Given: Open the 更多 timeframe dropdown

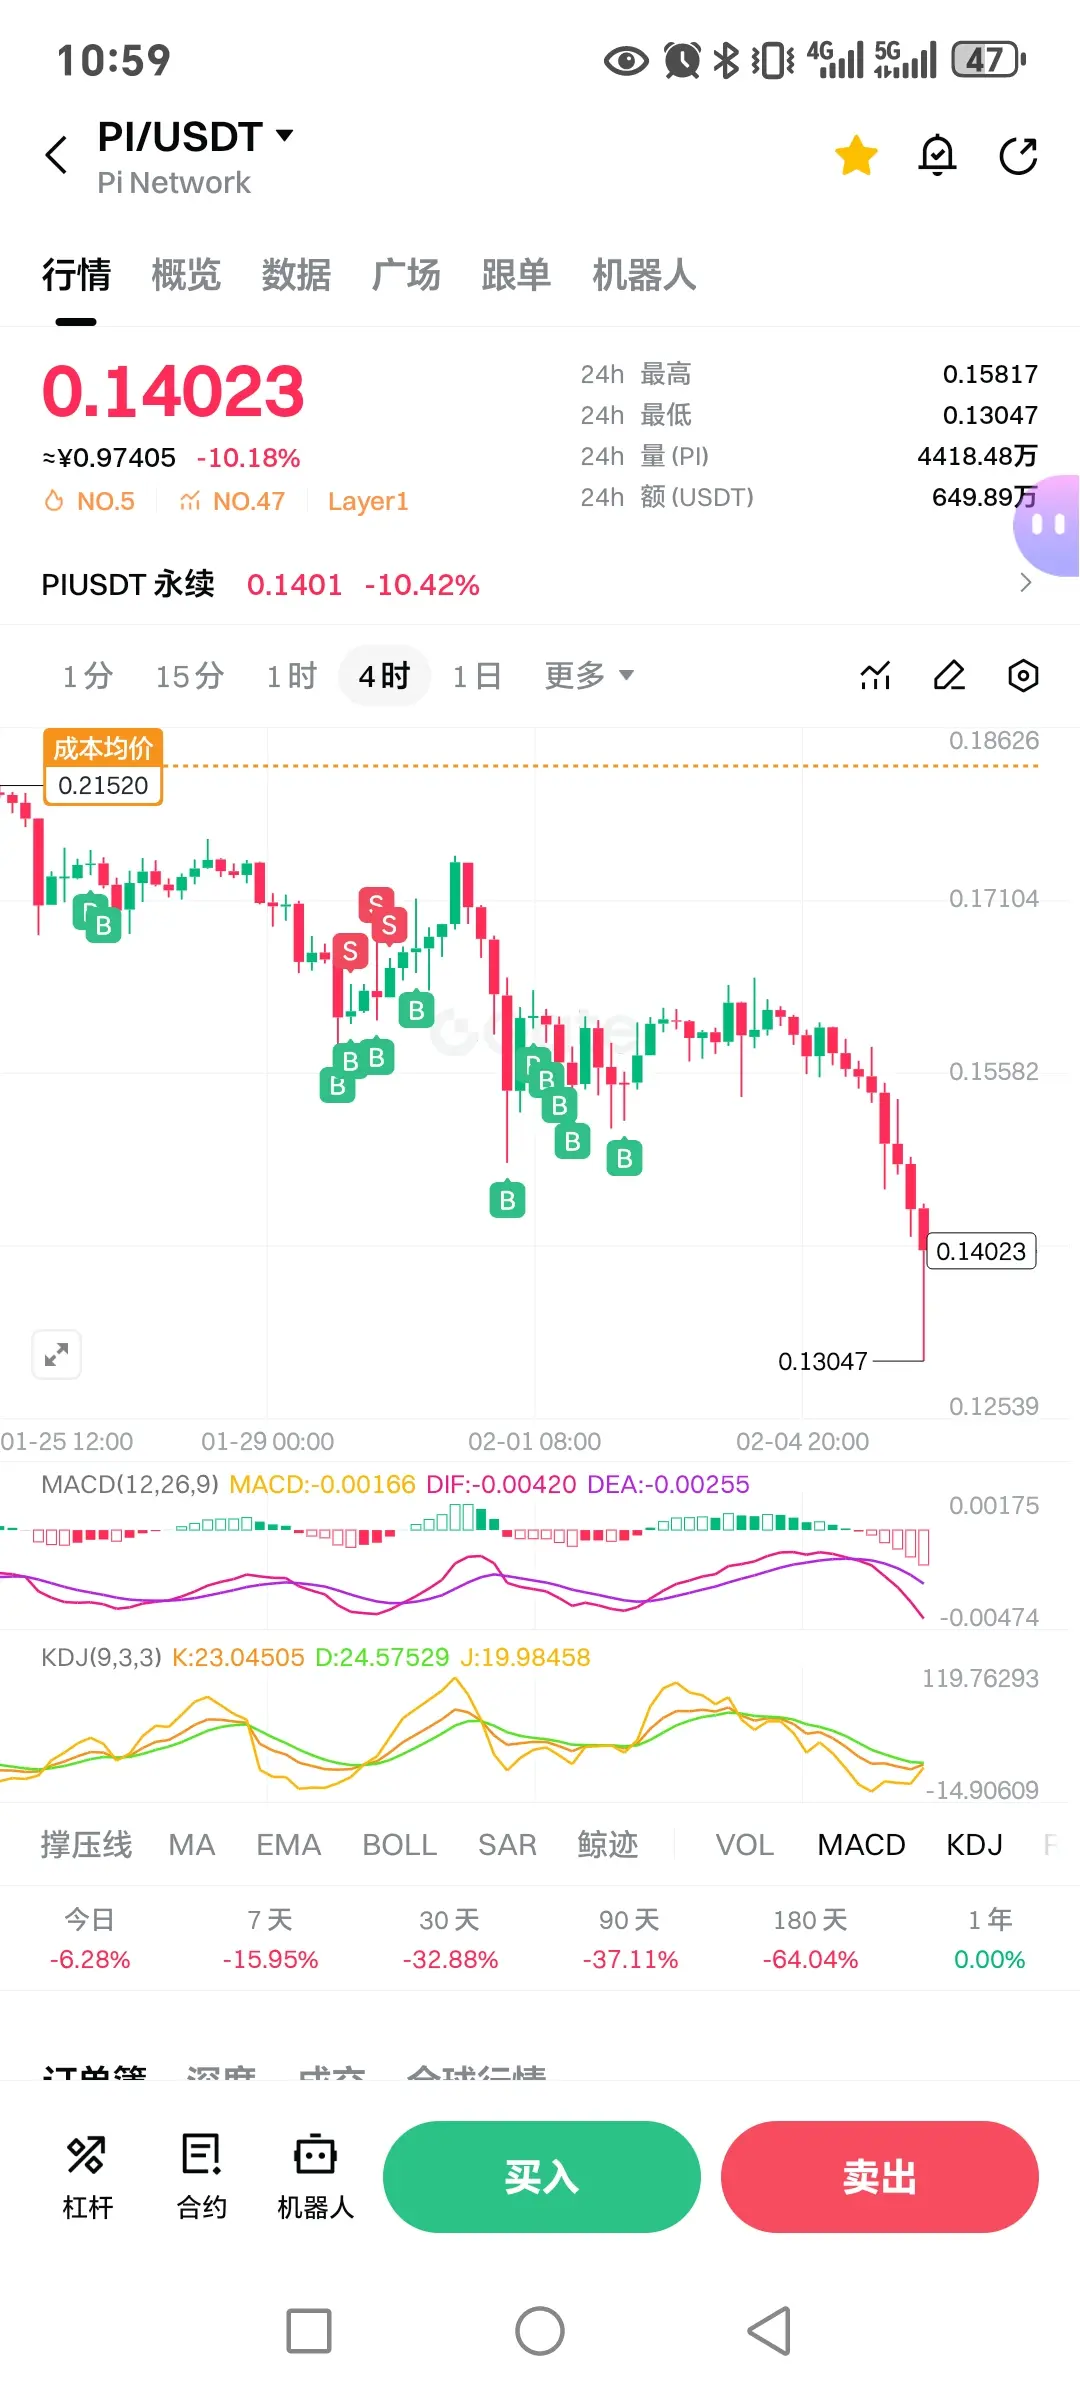Looking at the screenshot, I should coord(589,676).
